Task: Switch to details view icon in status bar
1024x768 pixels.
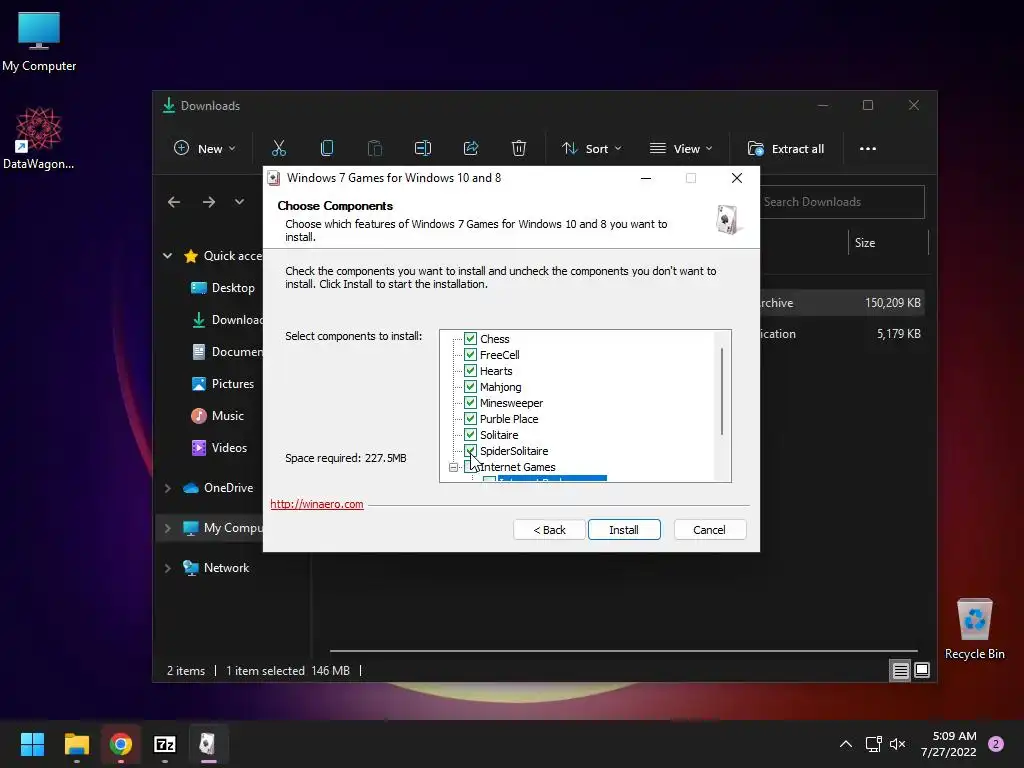Action: 900,670
